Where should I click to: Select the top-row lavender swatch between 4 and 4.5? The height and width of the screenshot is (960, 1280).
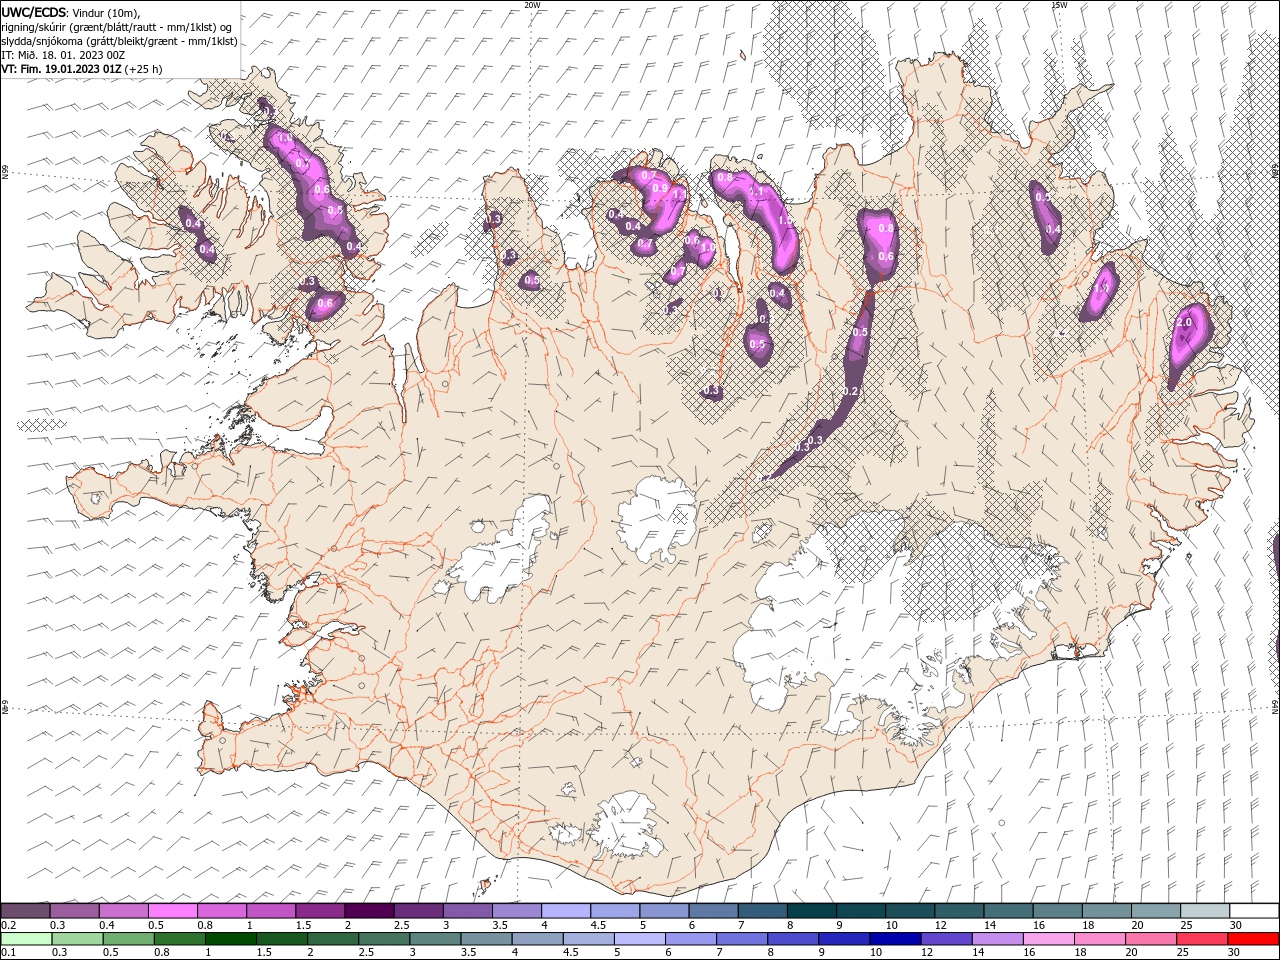coord(564,911)
